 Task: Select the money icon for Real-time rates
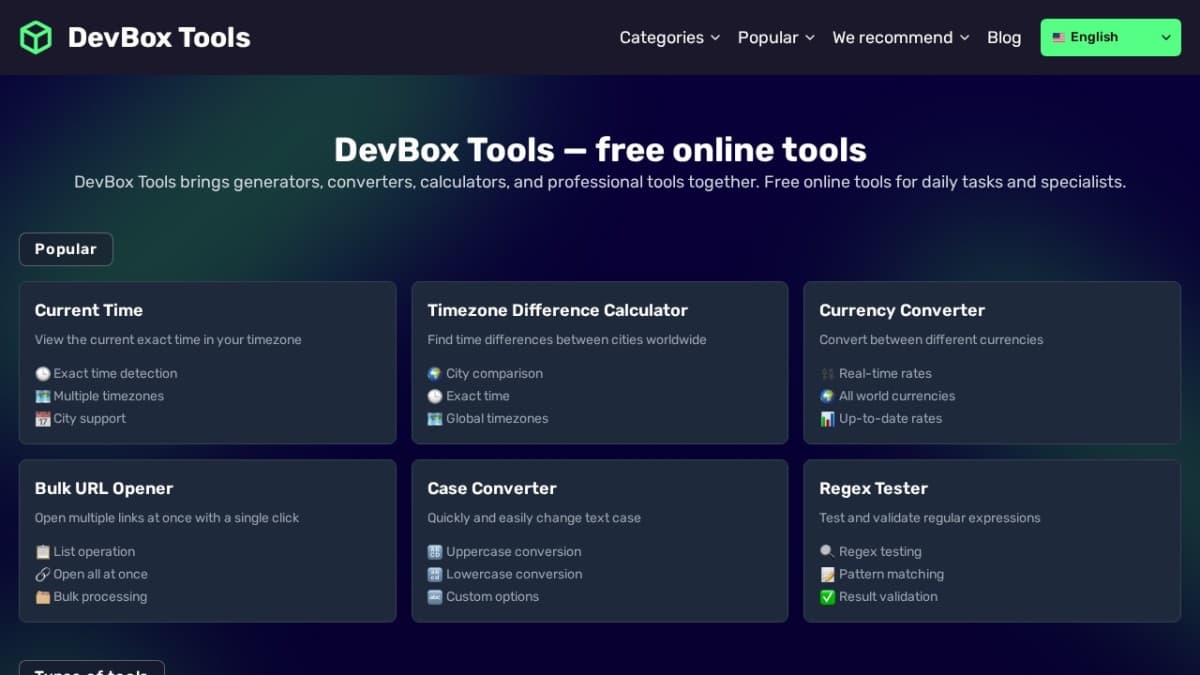click(825, 373)
